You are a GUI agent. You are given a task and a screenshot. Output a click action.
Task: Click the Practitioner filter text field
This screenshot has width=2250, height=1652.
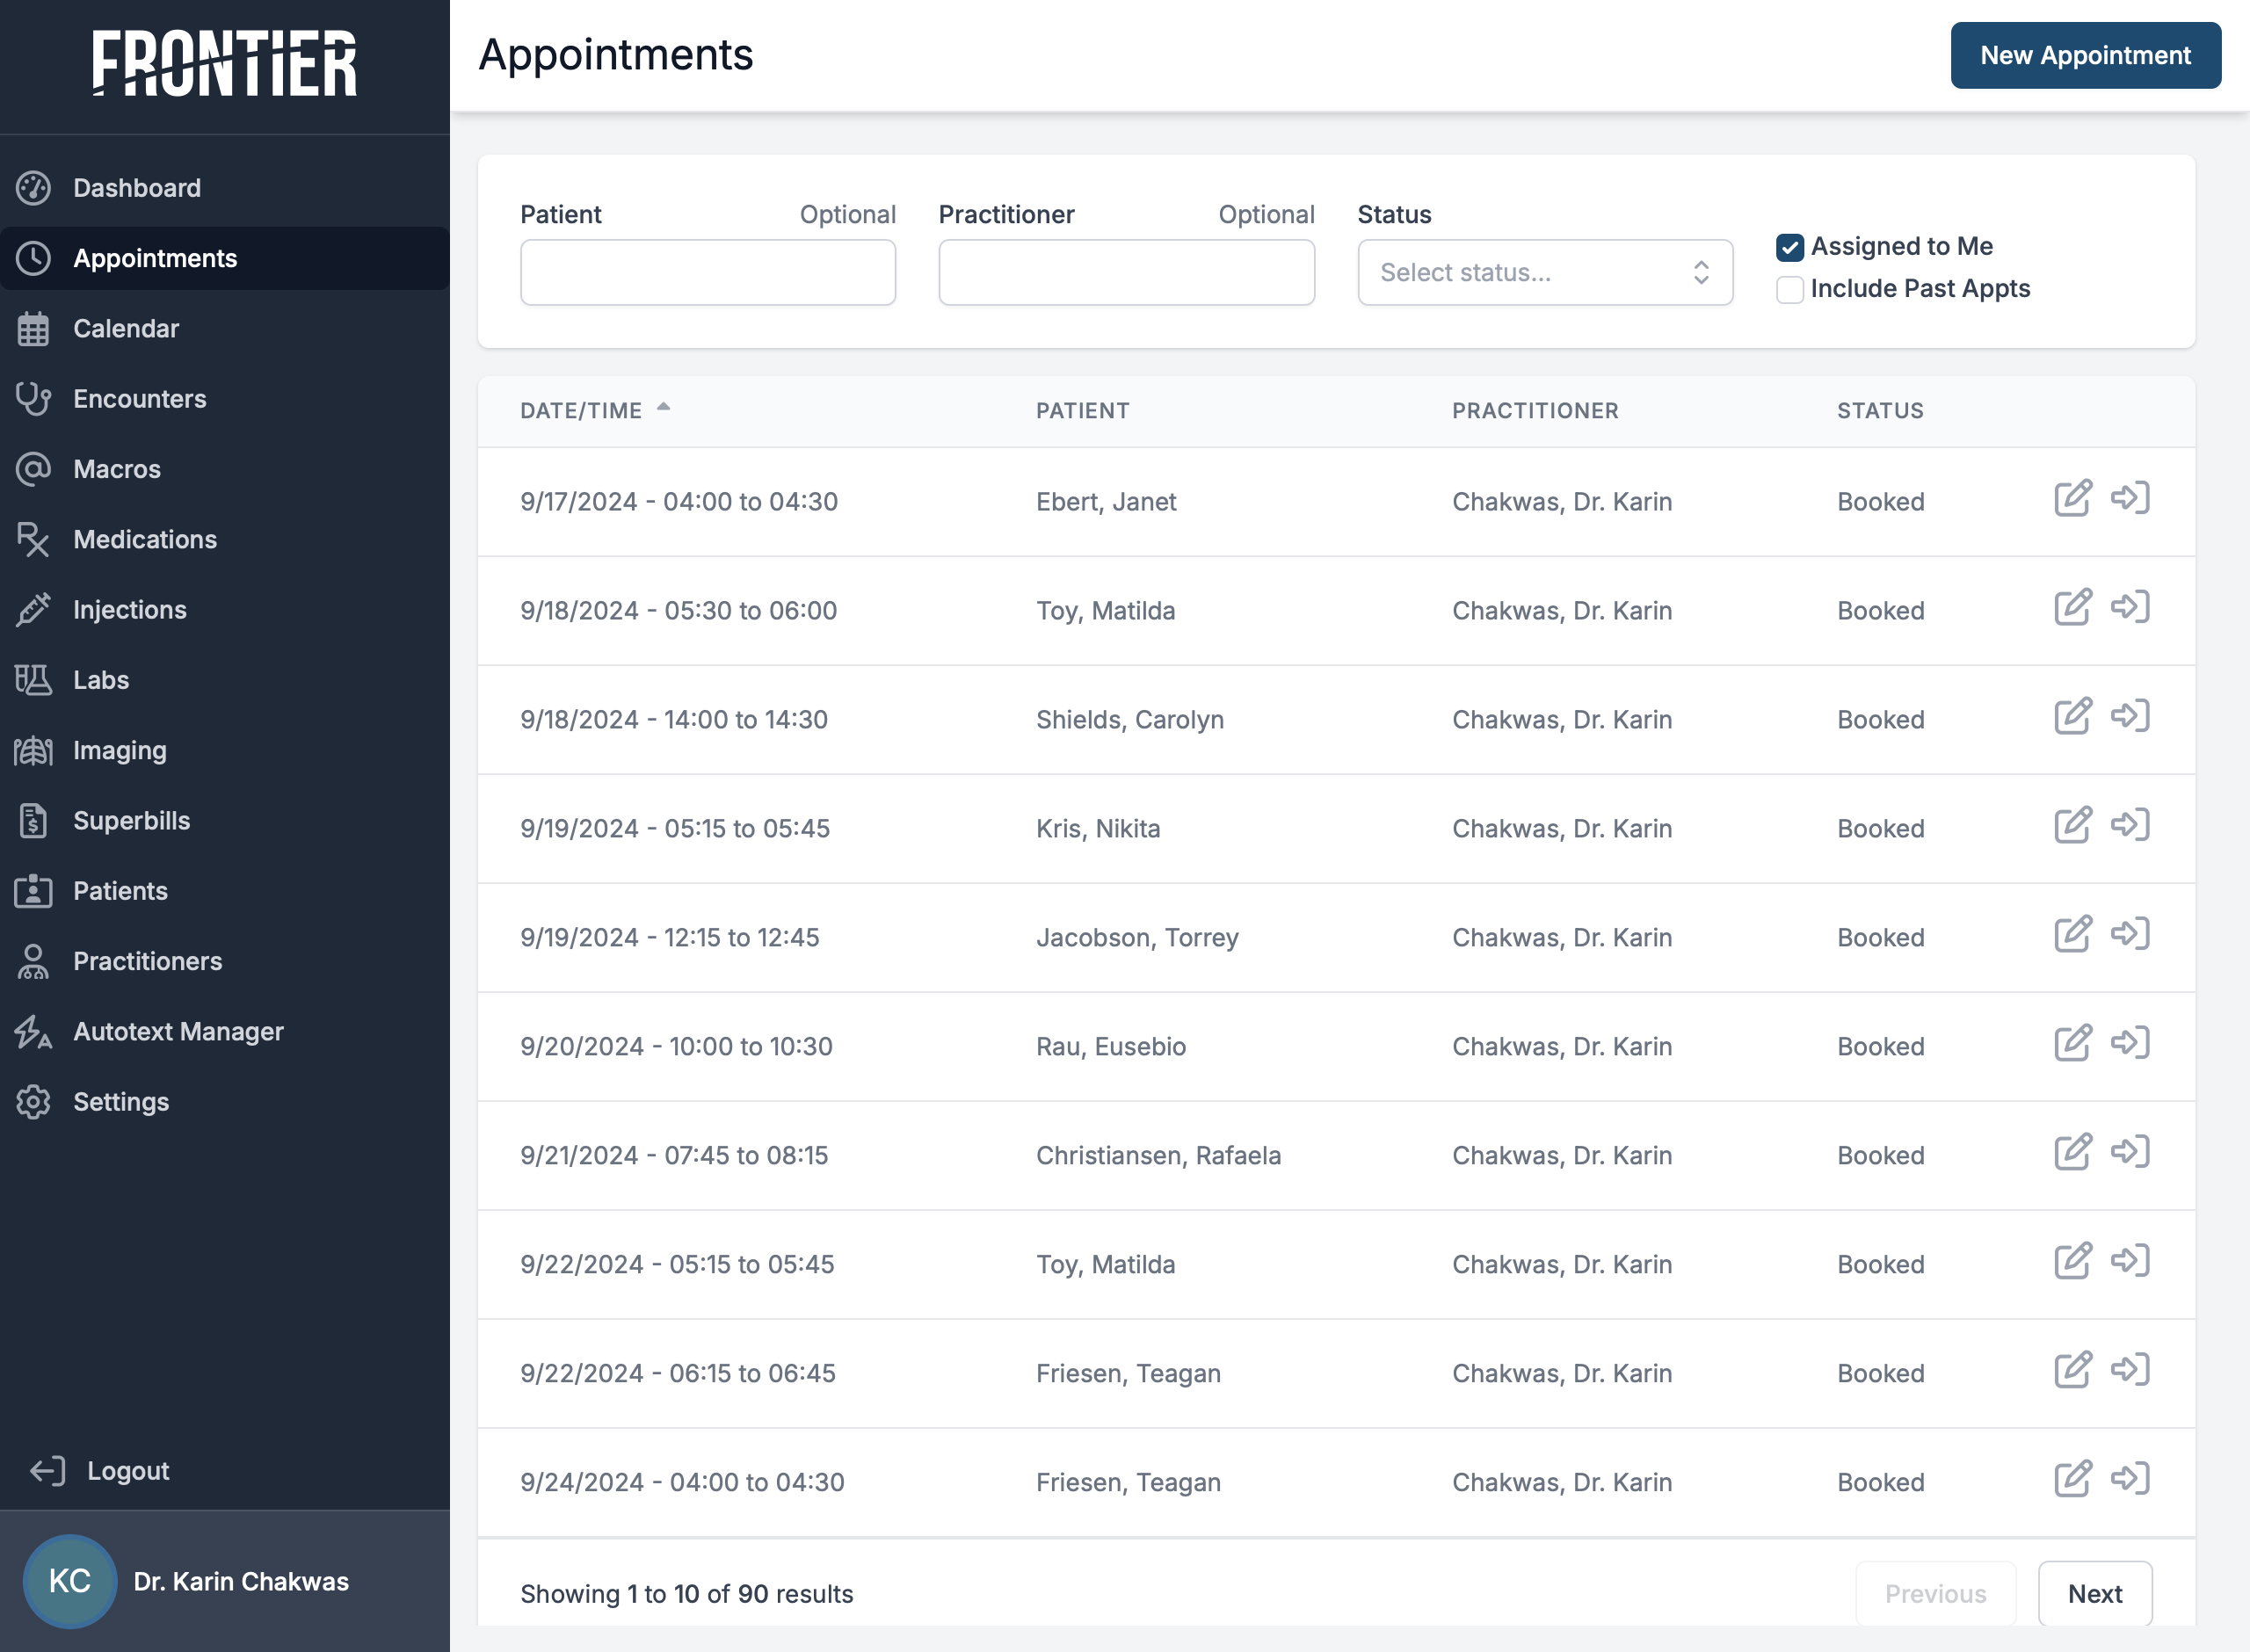[1126, 273]
